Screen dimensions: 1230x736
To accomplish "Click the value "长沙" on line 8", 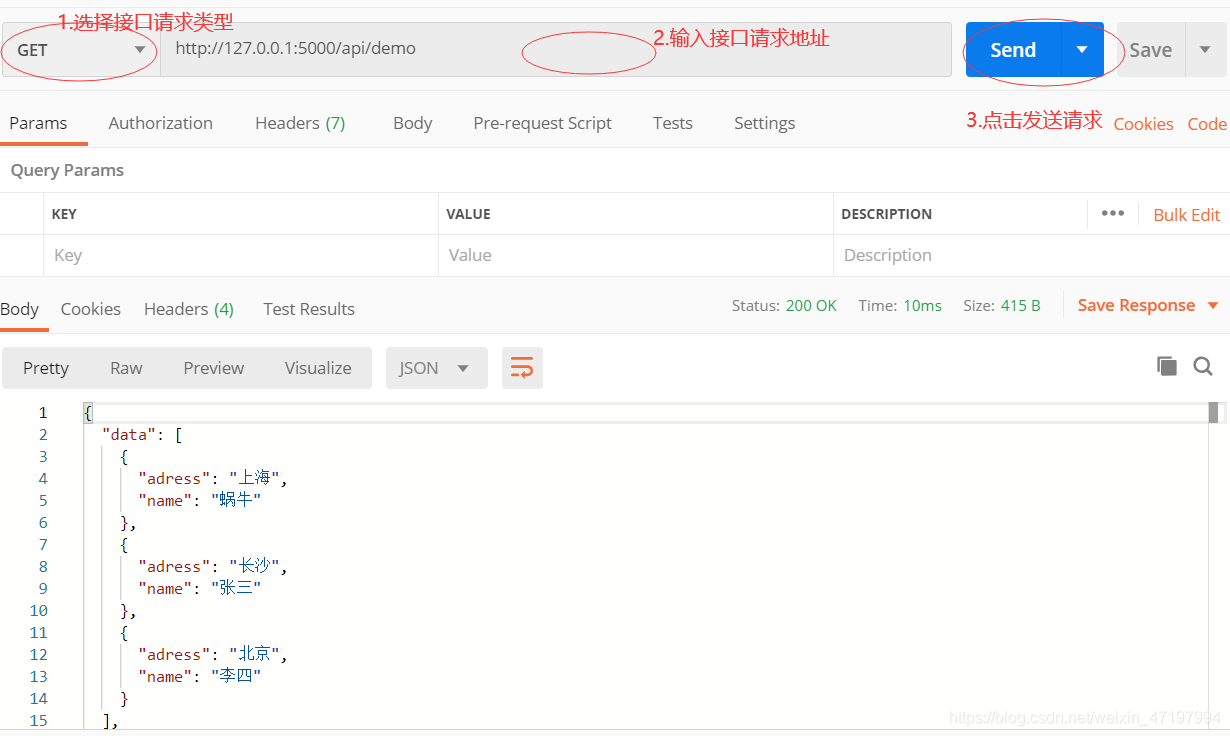I will click(x=254, y=566).
